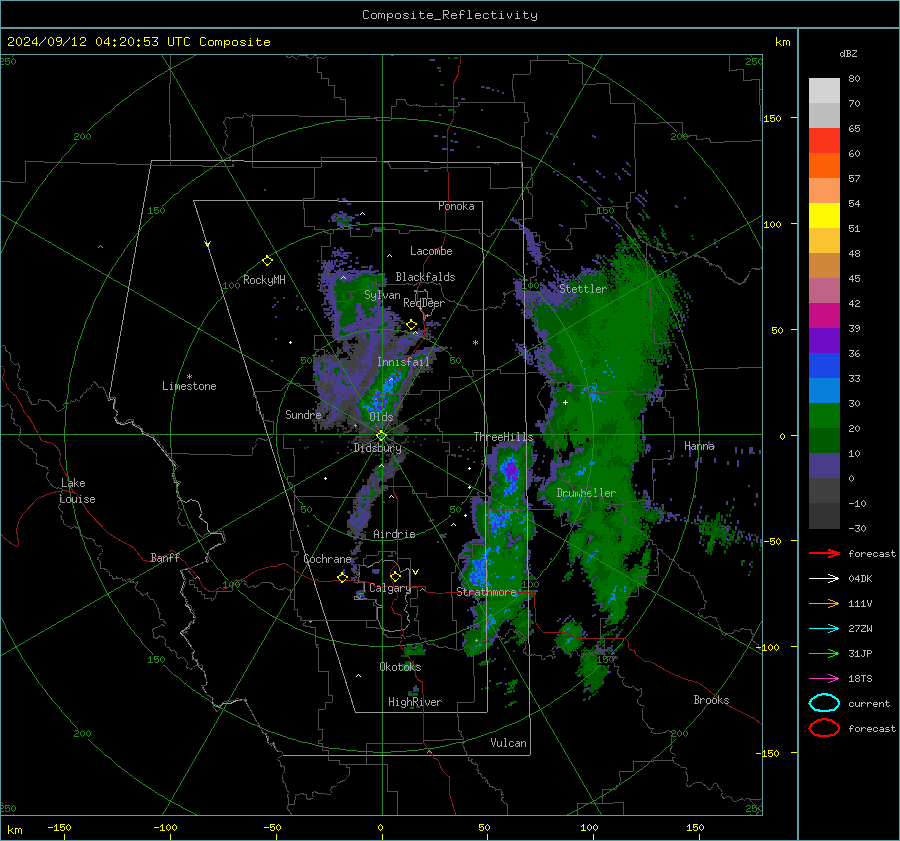Select the cyan current ellipse legend icon
Viewport: 900px width, 841px height.
pos(824,703)
